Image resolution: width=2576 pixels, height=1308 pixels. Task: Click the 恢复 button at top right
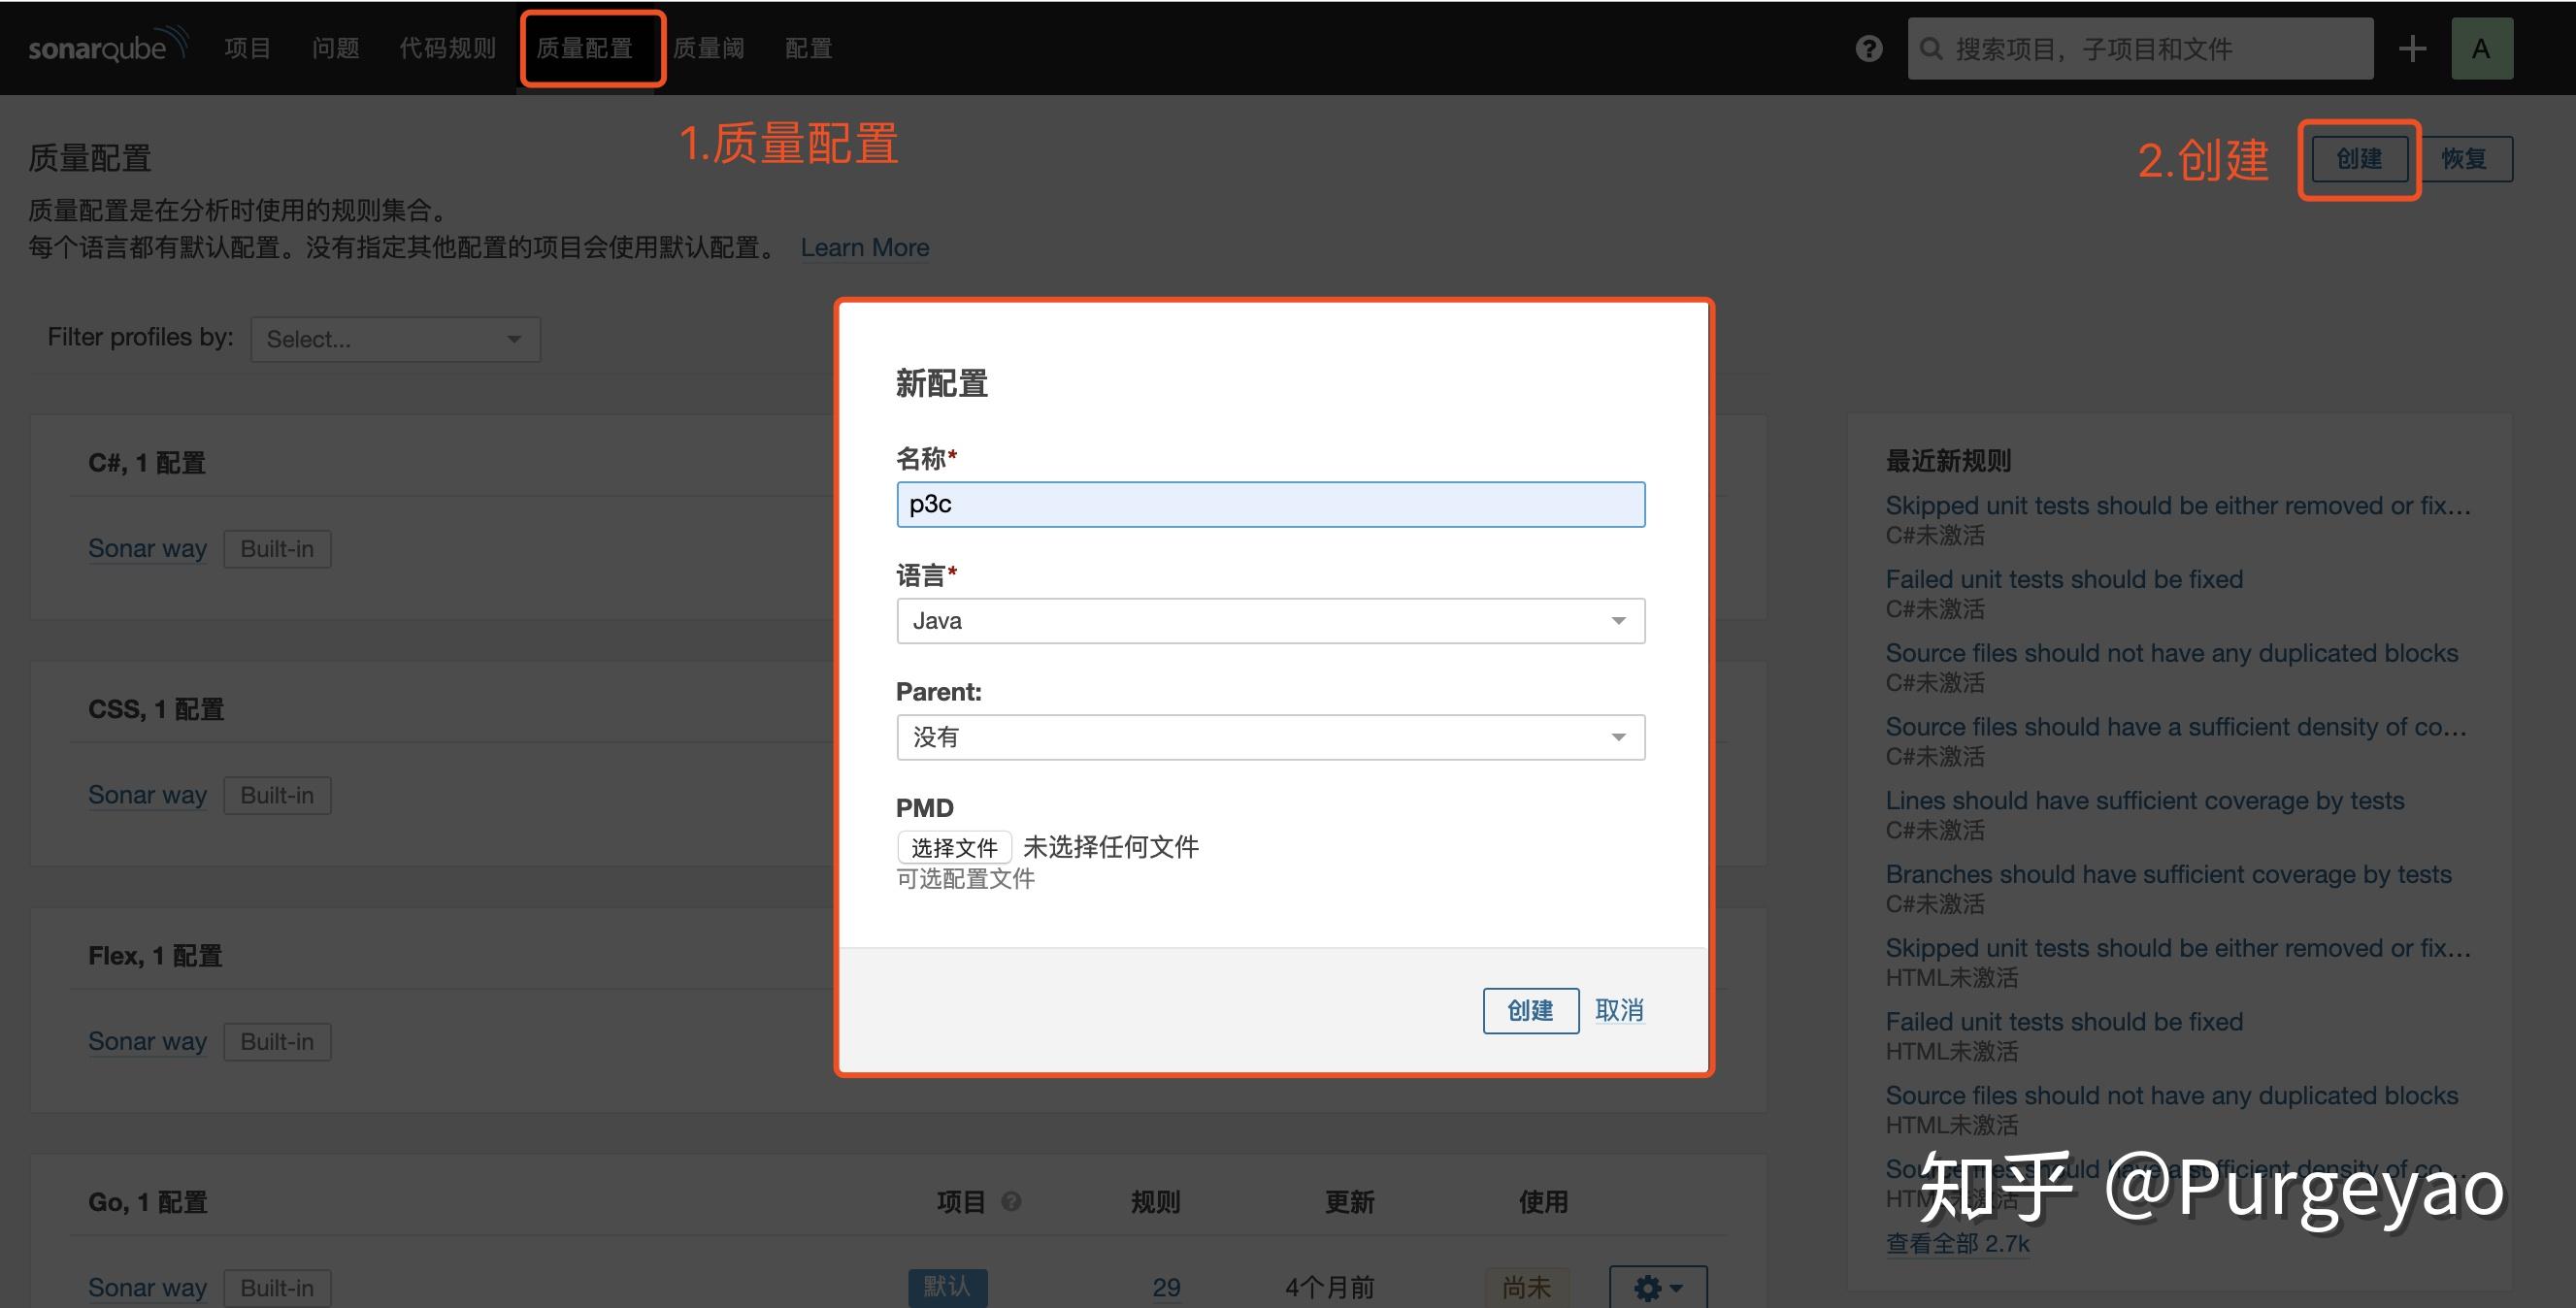coord(2466,158)
